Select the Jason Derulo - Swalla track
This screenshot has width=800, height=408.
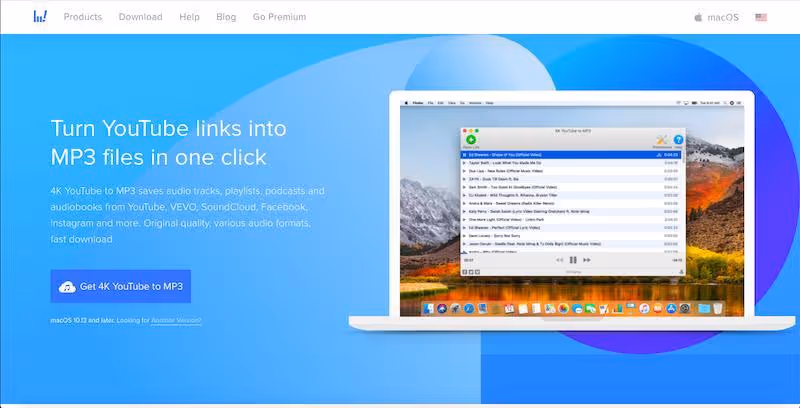click(x=571, y=244)
